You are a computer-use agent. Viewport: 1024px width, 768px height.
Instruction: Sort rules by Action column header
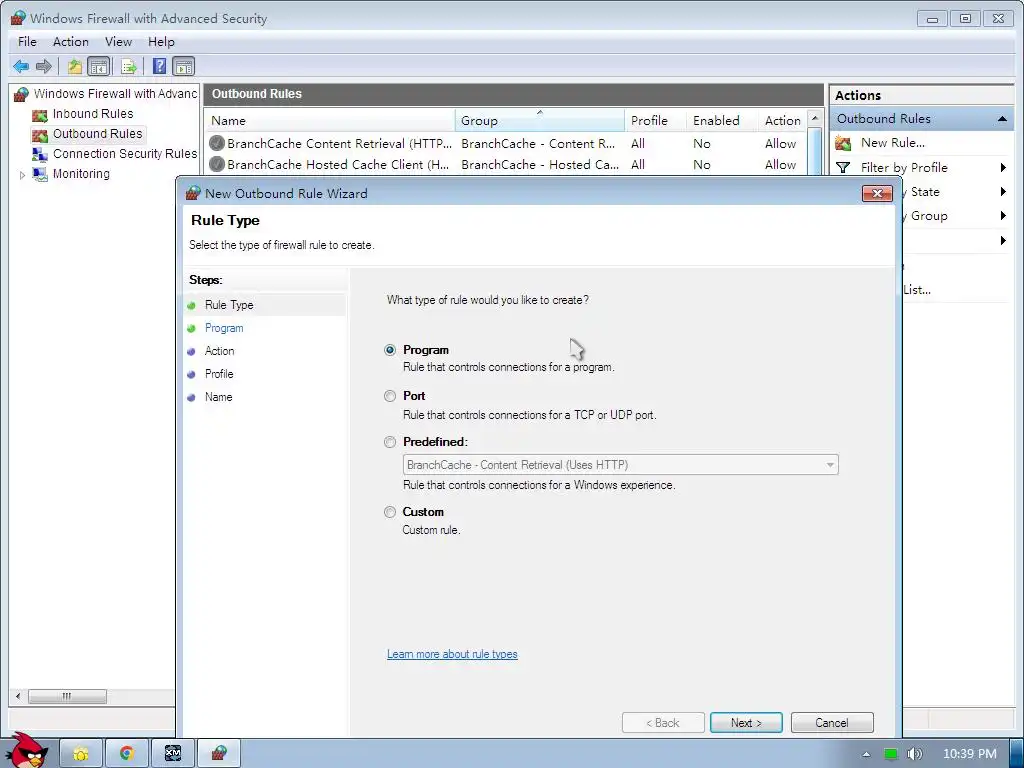(x=782, y=121)
